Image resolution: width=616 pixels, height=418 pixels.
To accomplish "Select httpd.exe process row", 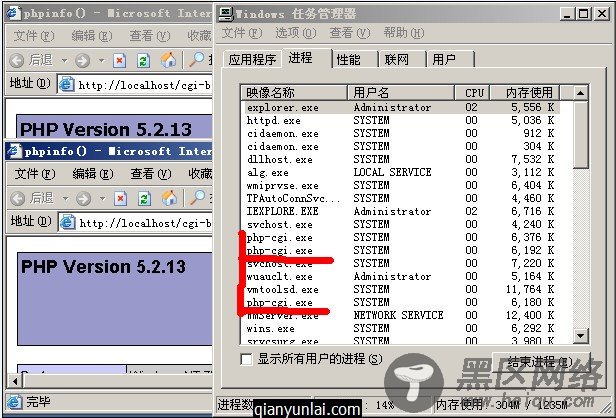I will coord(401,120).
